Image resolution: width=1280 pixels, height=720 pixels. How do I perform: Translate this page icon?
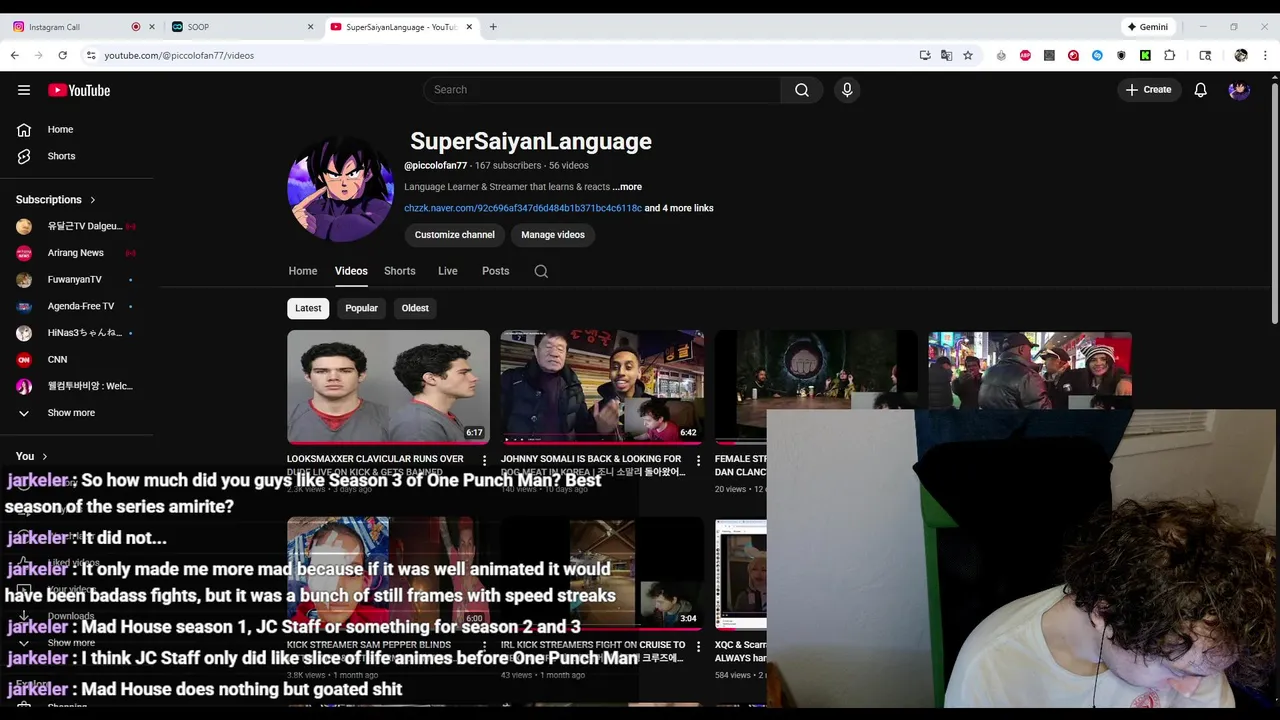click(x=946, y=55)
